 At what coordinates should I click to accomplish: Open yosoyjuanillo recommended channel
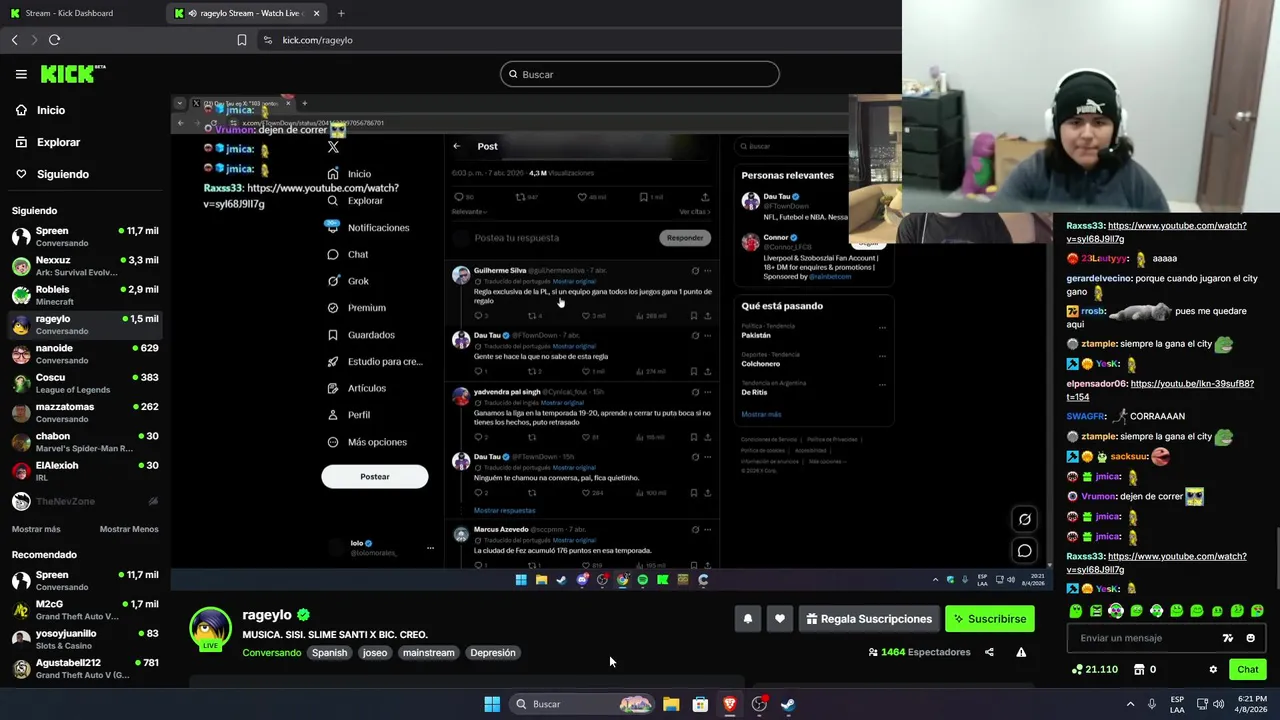pyautogui.click(x=85, y=639)
